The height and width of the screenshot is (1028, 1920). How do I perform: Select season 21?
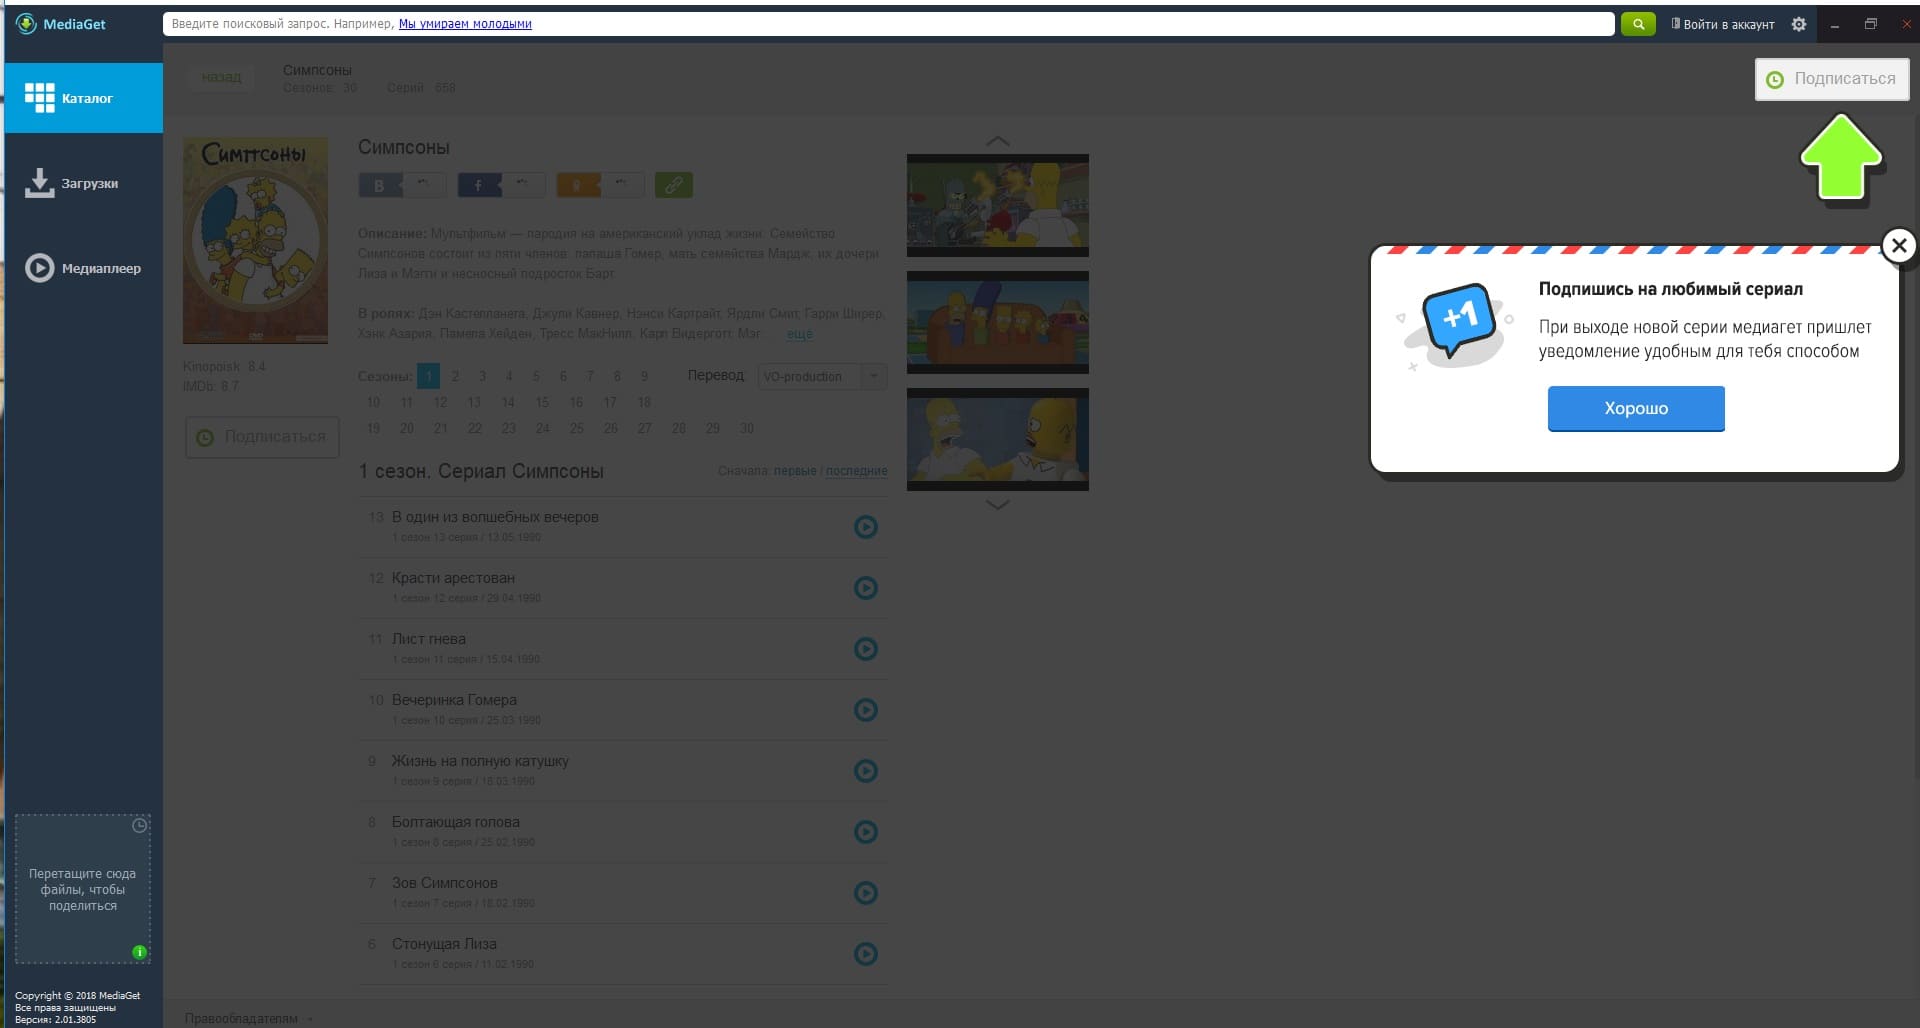coord(440,428)
